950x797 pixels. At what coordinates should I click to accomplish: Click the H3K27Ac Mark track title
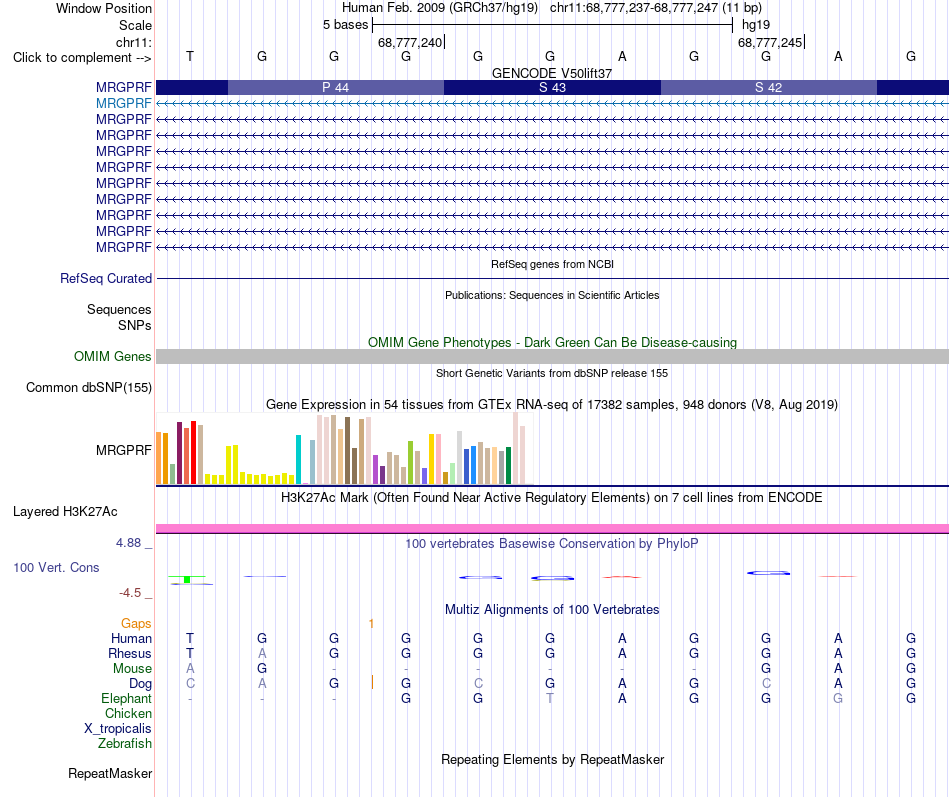[552, 498]
